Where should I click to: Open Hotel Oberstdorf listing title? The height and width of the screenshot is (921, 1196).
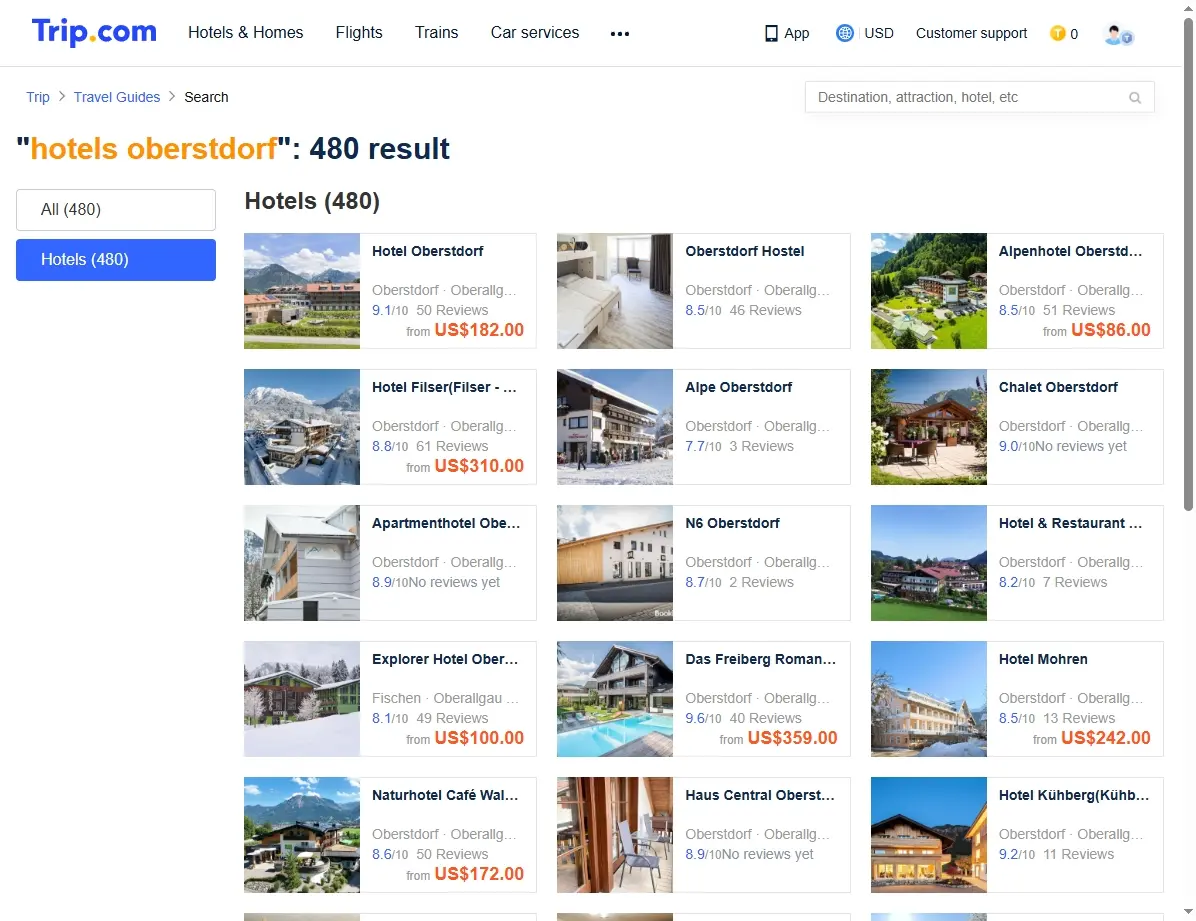tap(427, 251)
